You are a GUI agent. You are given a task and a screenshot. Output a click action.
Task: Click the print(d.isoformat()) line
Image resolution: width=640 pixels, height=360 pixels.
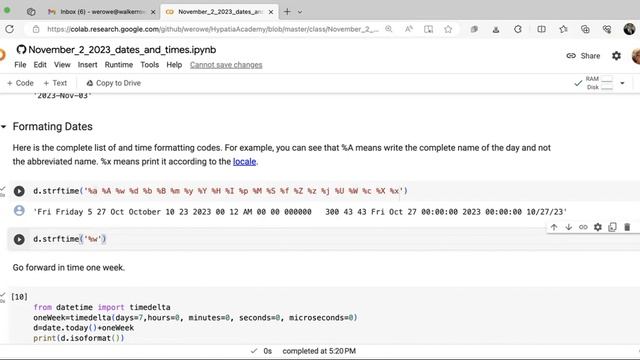[x=79, y=338]
